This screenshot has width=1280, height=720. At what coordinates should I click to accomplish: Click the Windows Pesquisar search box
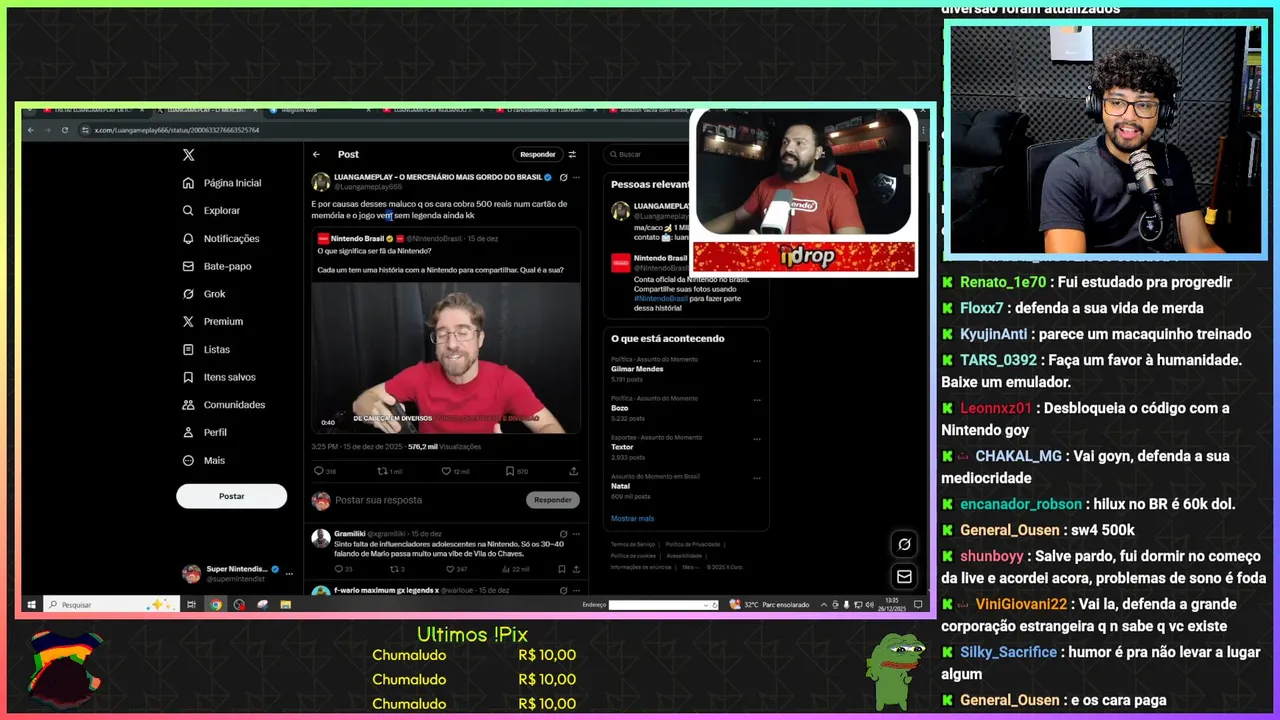point(110,604)
